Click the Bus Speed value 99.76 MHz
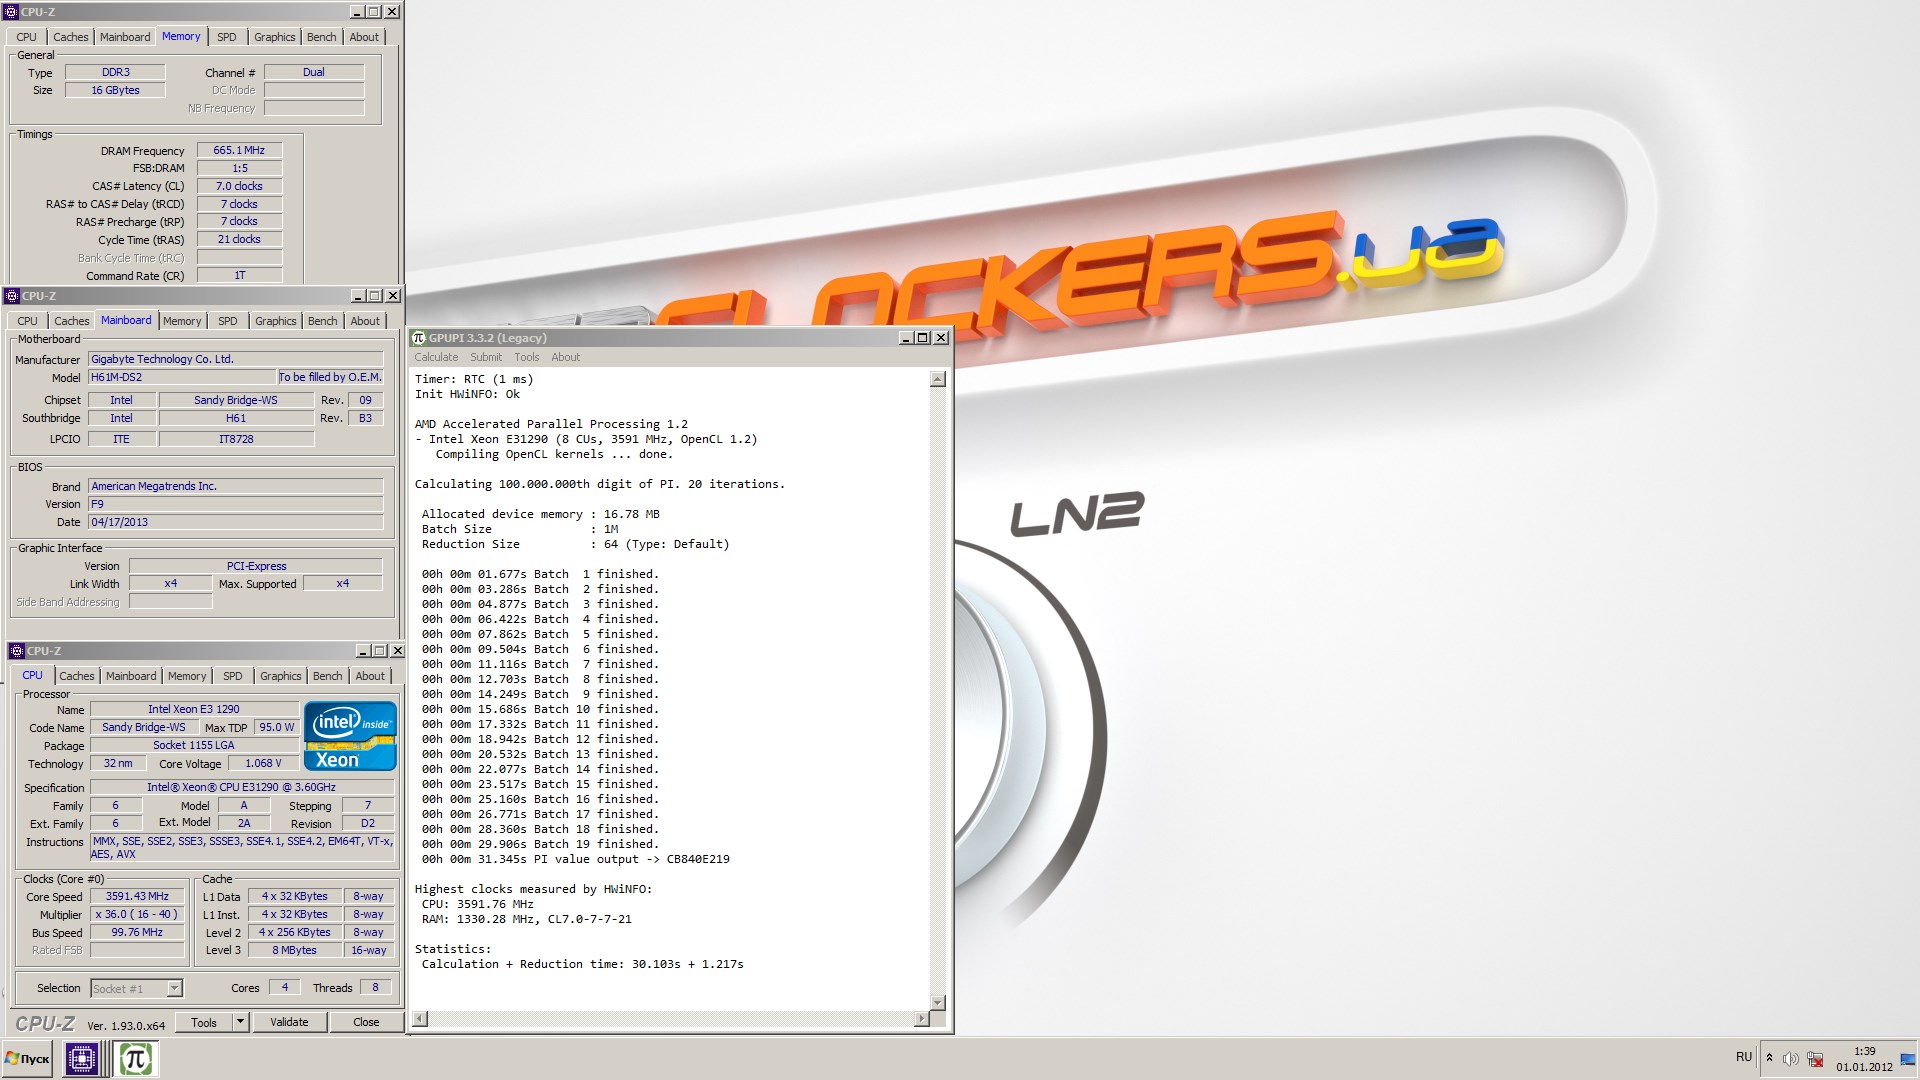The image size is (1920, 1080). pyautogui.click(x=138, y=932)
